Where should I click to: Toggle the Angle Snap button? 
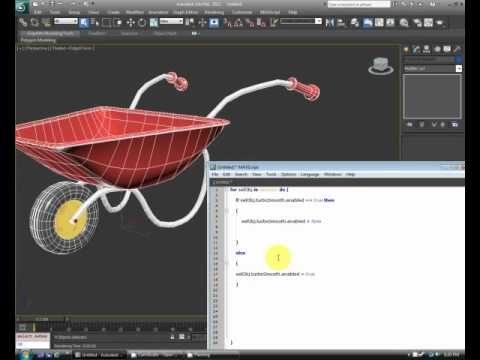pyautogui.click(x=239, y=23)
